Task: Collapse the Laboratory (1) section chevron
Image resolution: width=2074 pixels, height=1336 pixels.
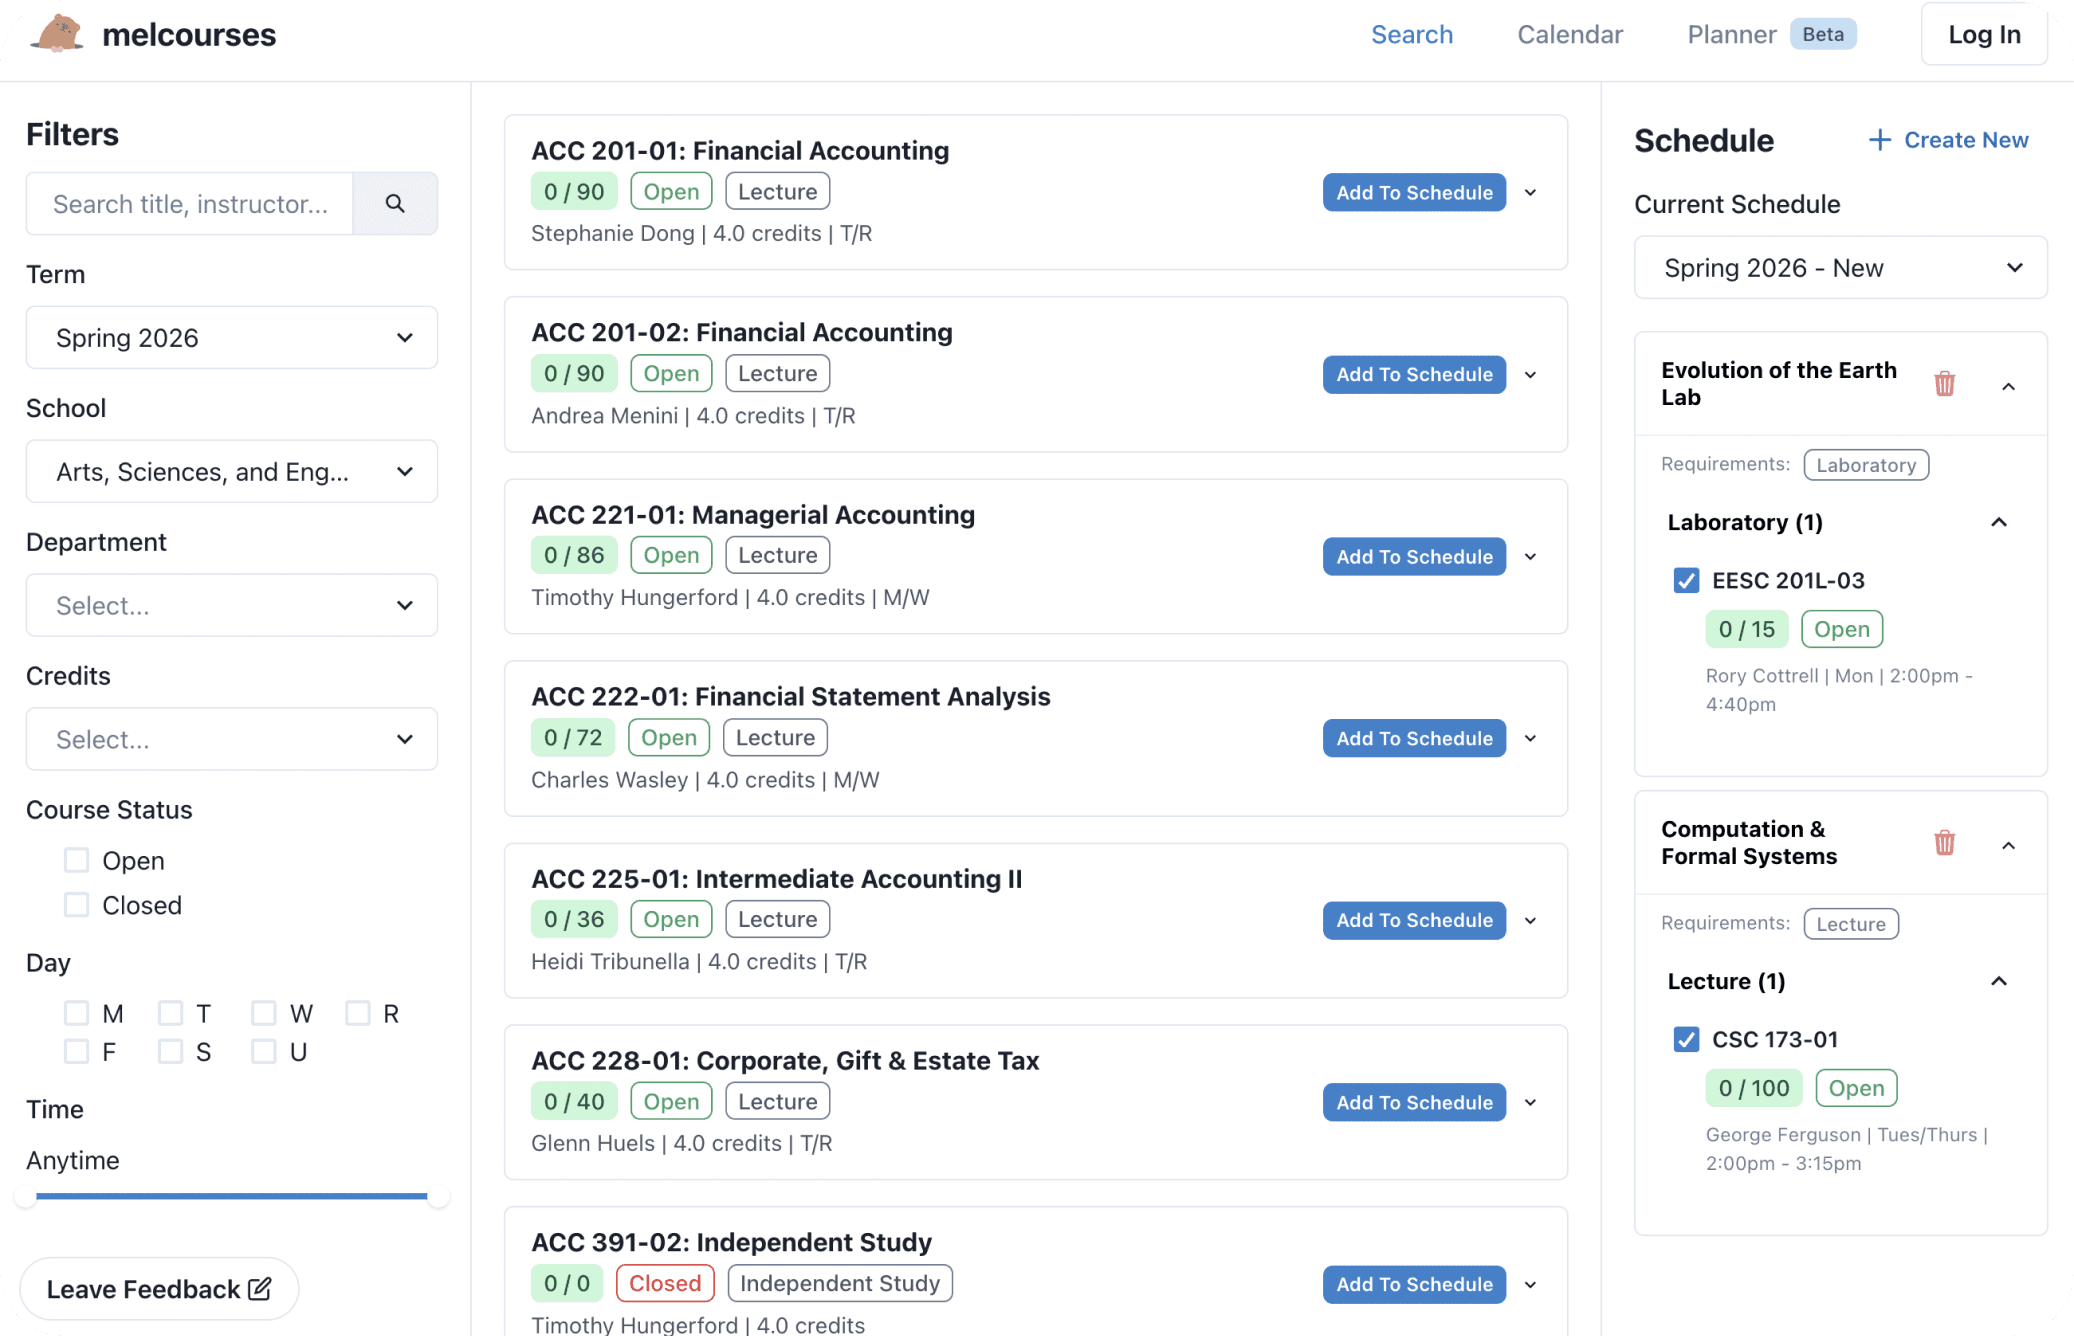Action: coord(1998,523)
